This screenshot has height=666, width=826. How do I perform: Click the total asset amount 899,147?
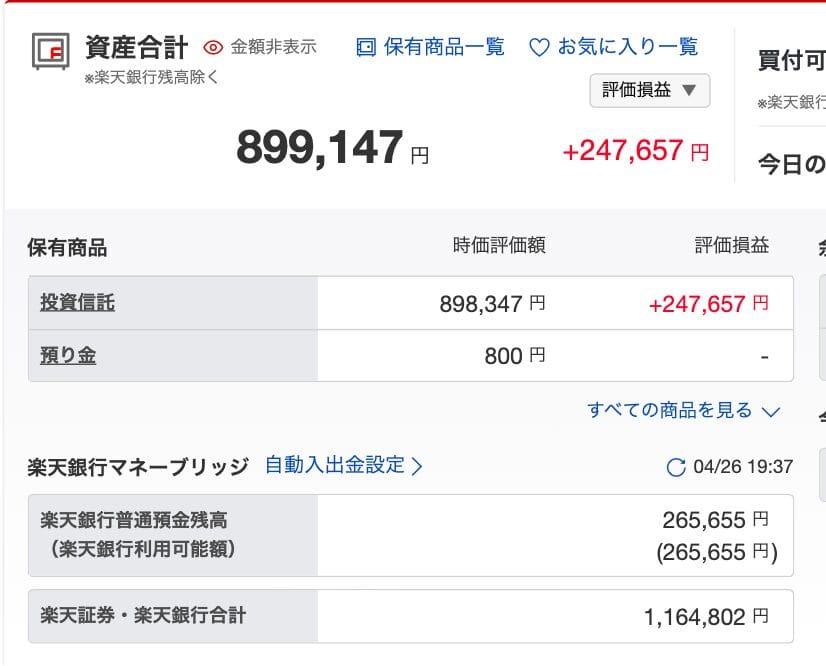pyautogui.click(x=320, y=148)
